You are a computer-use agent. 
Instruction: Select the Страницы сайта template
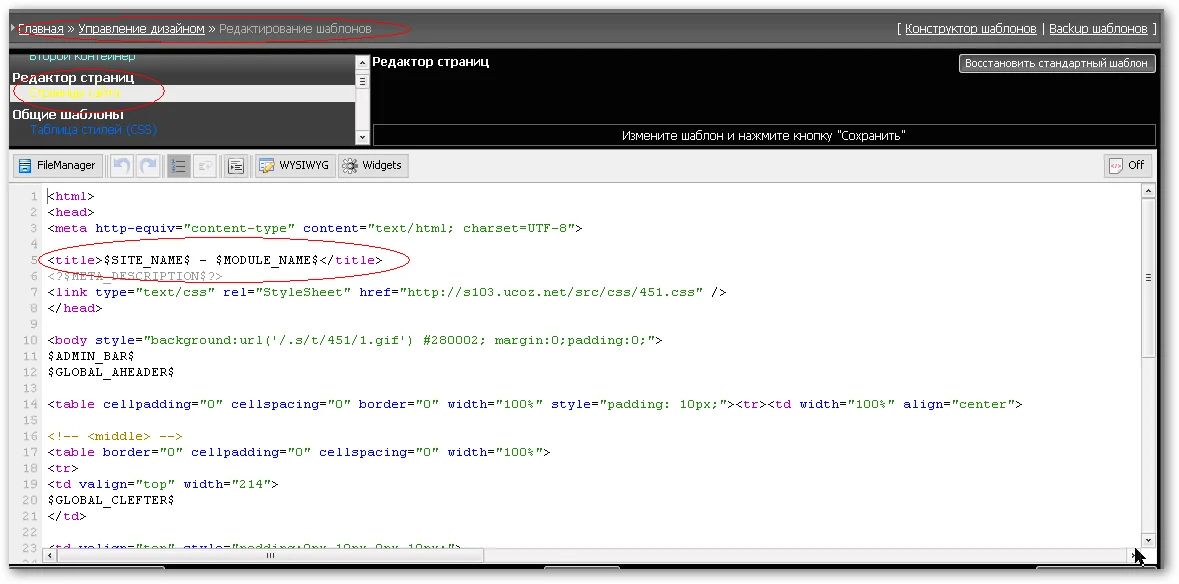coord(74,93)
